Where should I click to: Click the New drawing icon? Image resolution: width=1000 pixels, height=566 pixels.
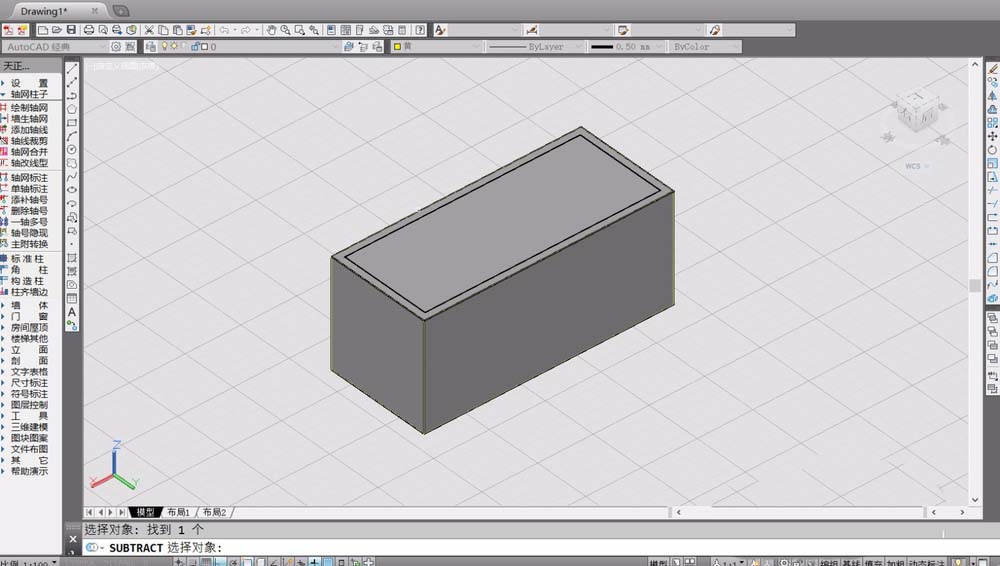tap(43, 30)
